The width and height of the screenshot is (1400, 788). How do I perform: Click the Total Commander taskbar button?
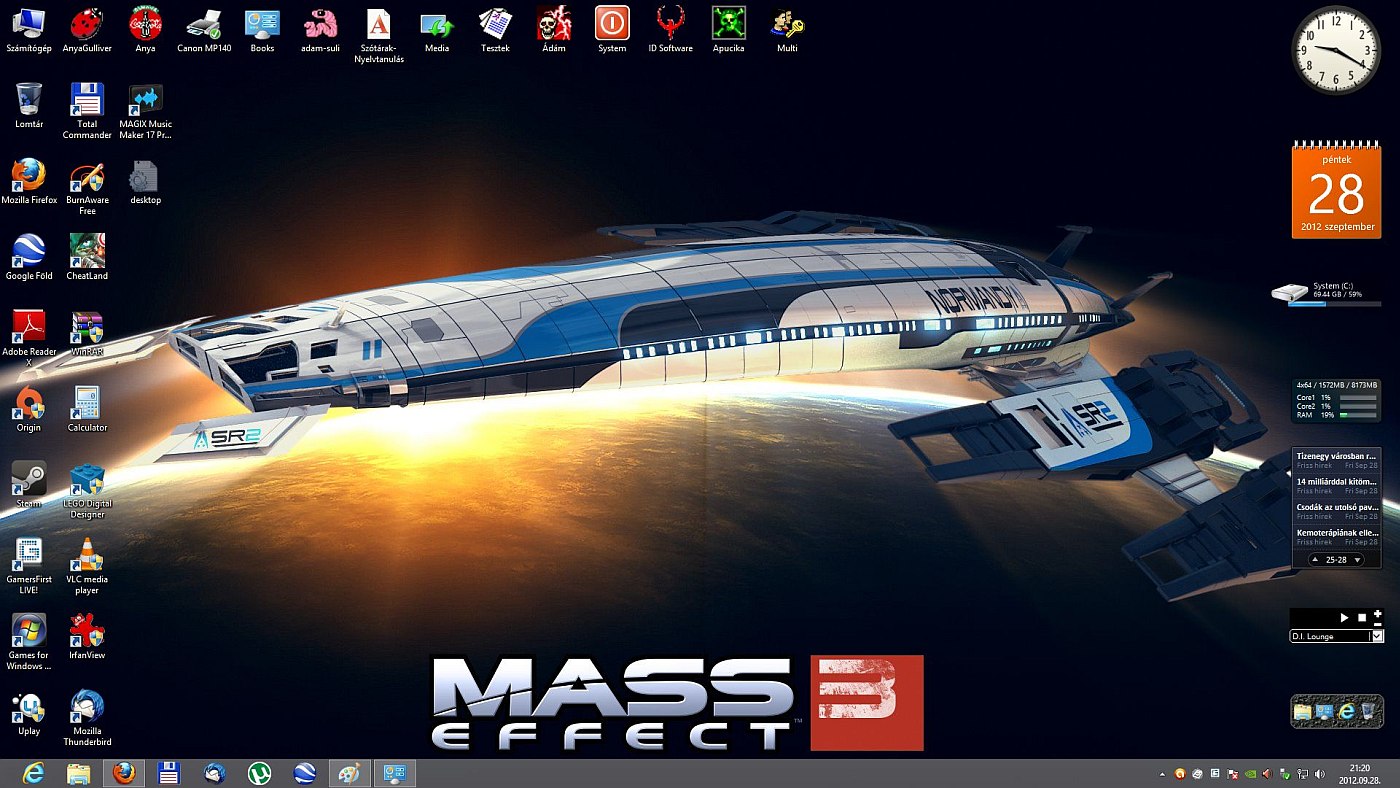(169, 773)
